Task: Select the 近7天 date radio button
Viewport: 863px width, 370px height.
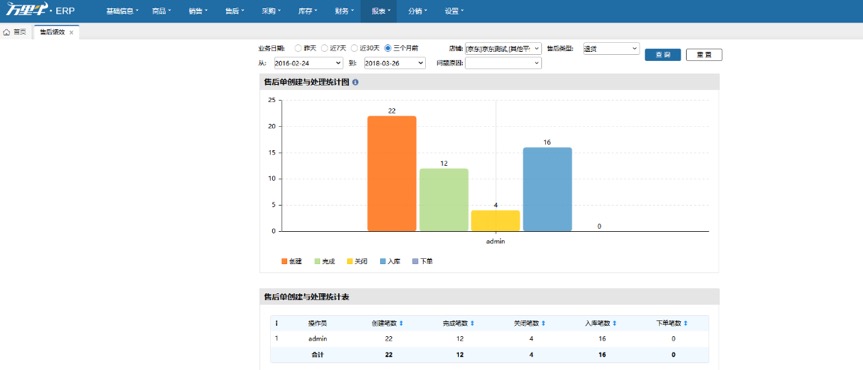Action: point(325,48)
